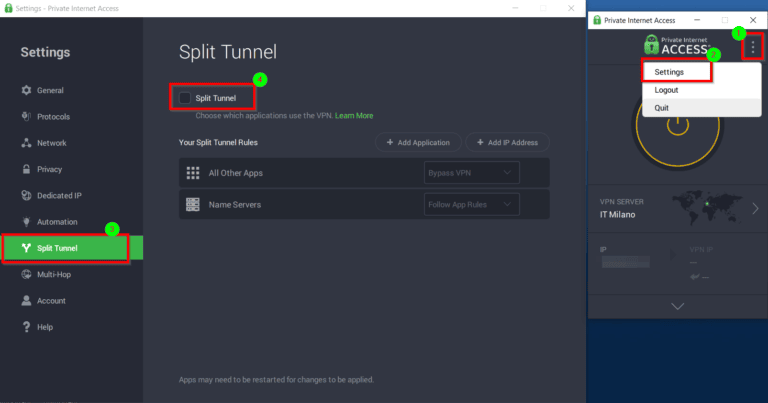
Task: Open the Help tab
Action: click(72, 327)
